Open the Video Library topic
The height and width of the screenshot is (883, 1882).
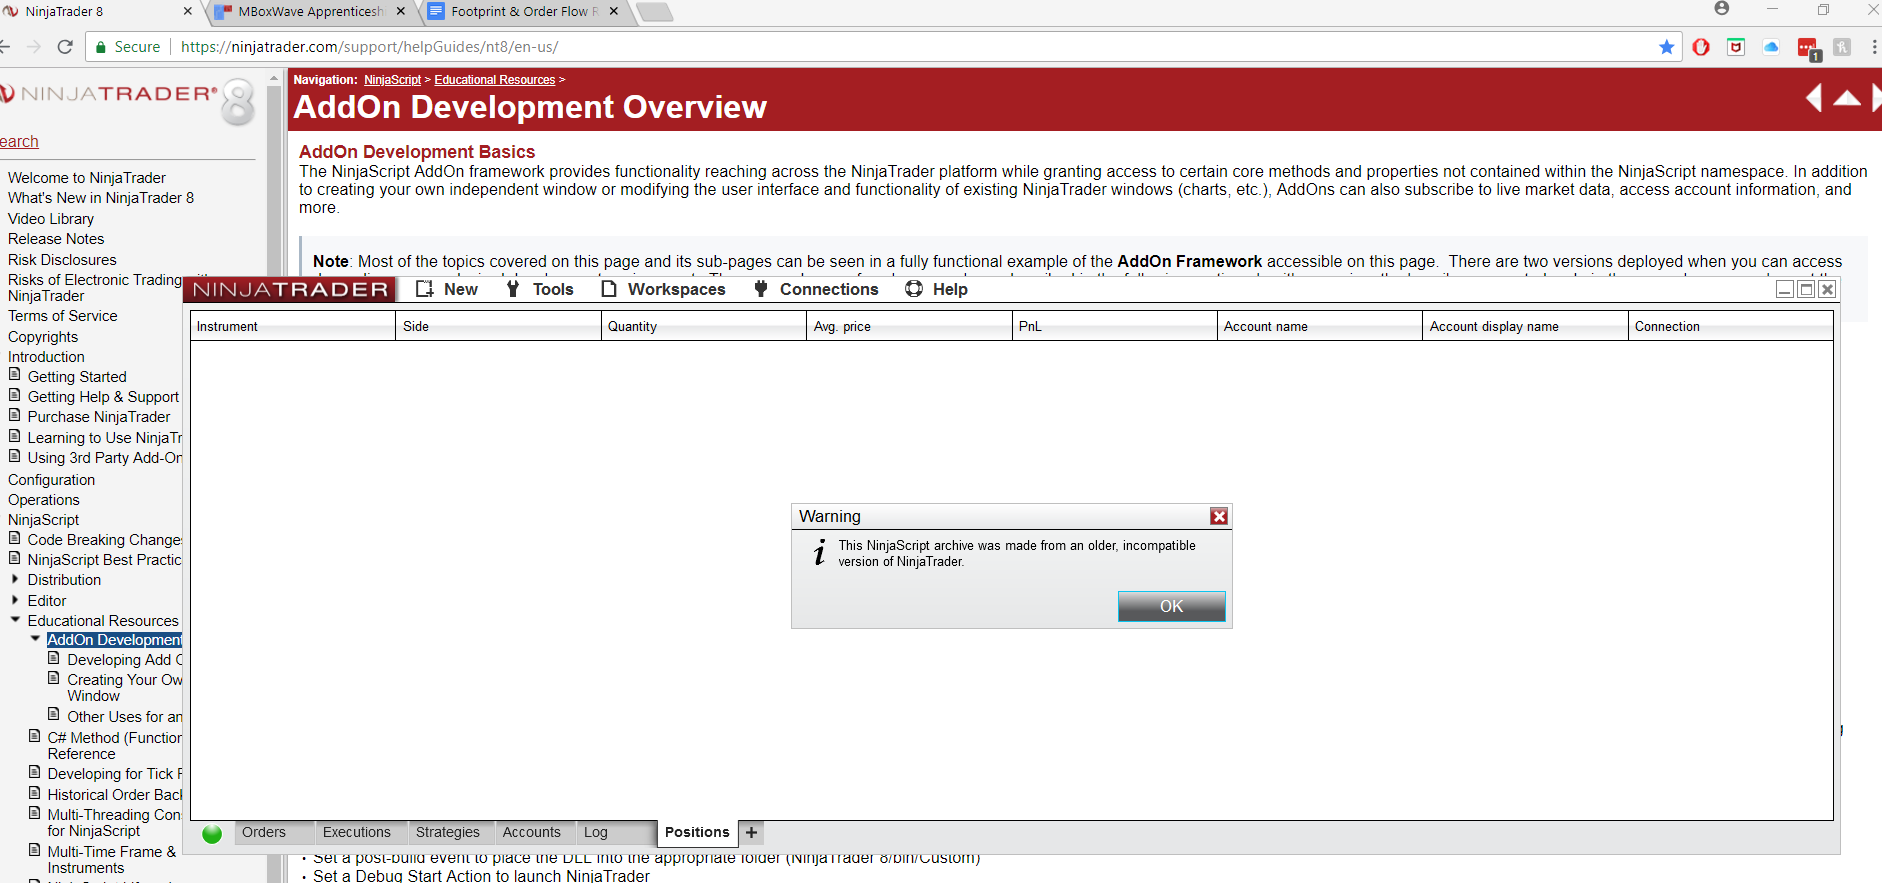(51, 219)
